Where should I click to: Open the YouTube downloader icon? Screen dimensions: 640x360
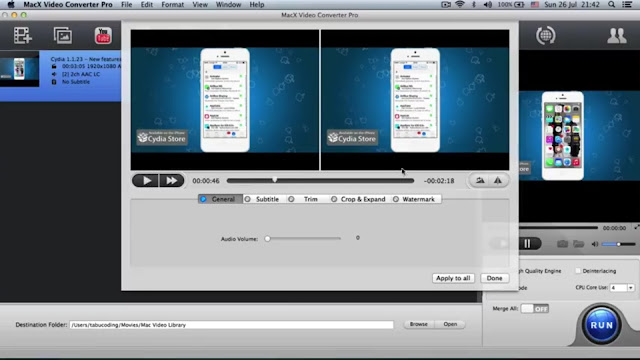103,36
